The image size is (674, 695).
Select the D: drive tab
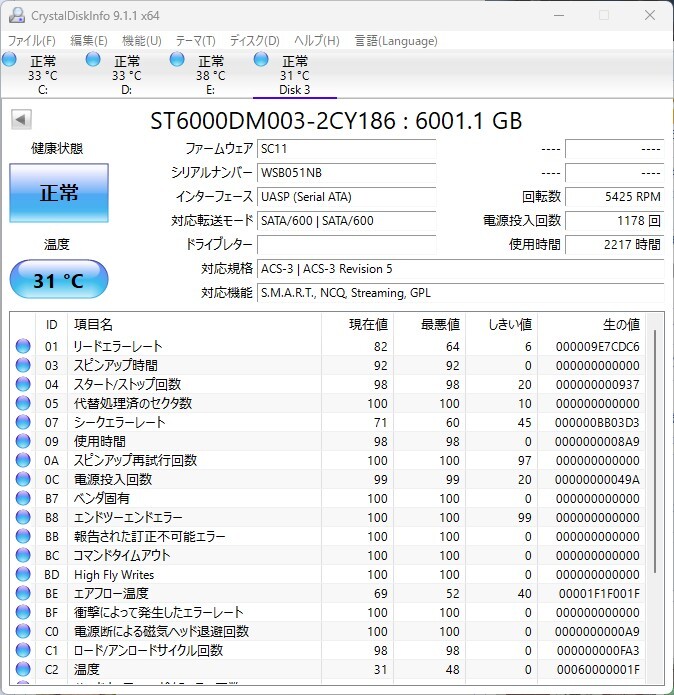click(x=126, y=75)
